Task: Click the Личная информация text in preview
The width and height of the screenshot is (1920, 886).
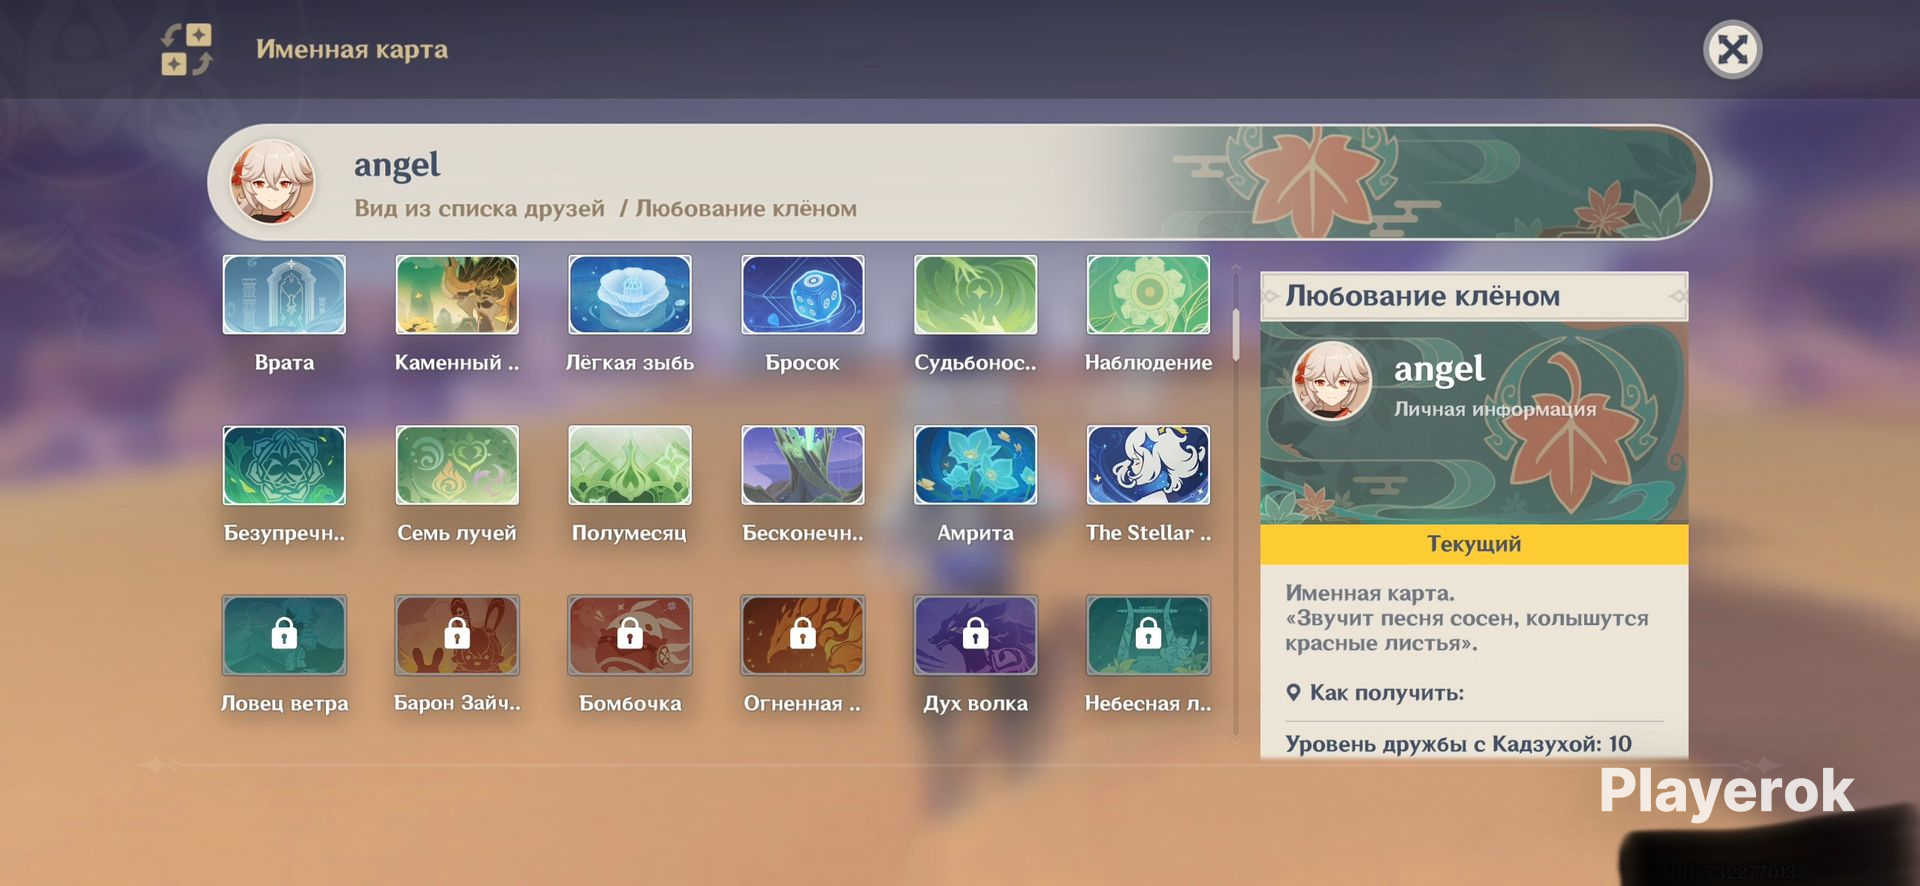Action: 1495,409
